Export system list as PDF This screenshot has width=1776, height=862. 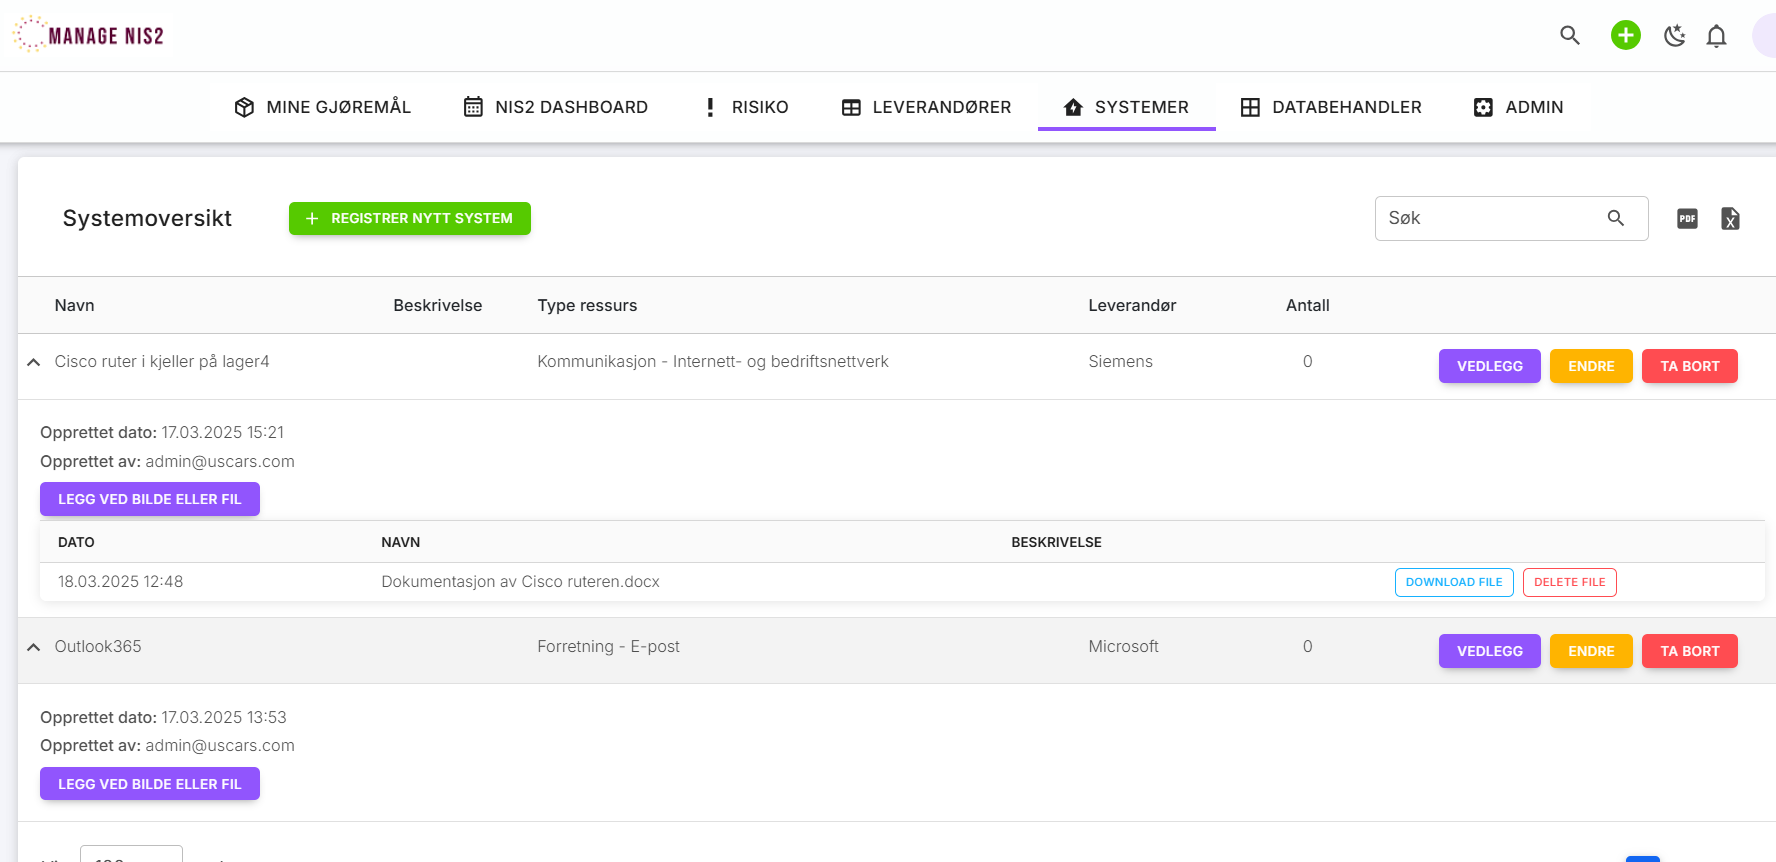click(1687, 219)
